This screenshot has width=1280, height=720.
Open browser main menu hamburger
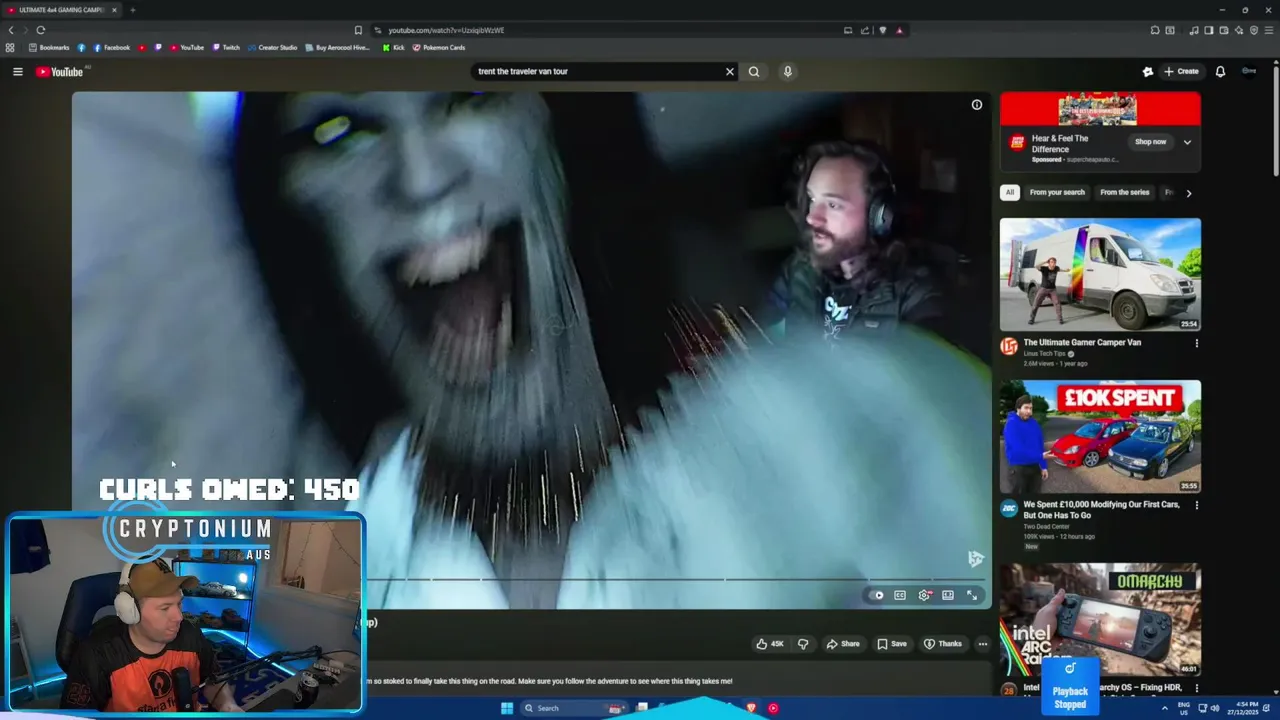coord(1269,30)
